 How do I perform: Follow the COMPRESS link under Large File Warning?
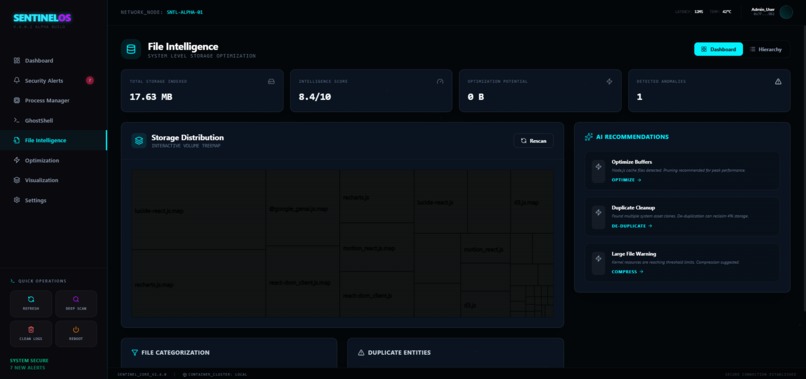(x=627, y=272)
